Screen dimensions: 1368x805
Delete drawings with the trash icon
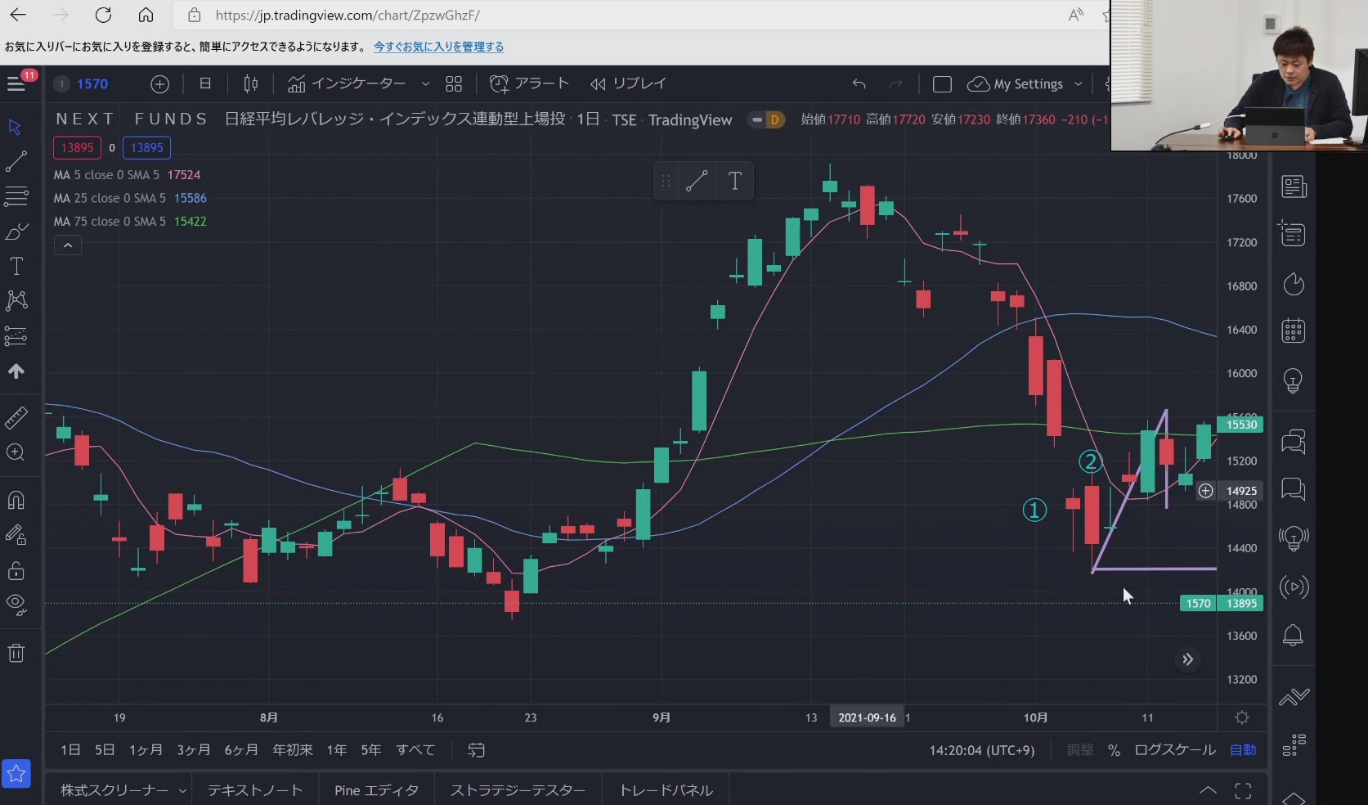tap(16, 653)
